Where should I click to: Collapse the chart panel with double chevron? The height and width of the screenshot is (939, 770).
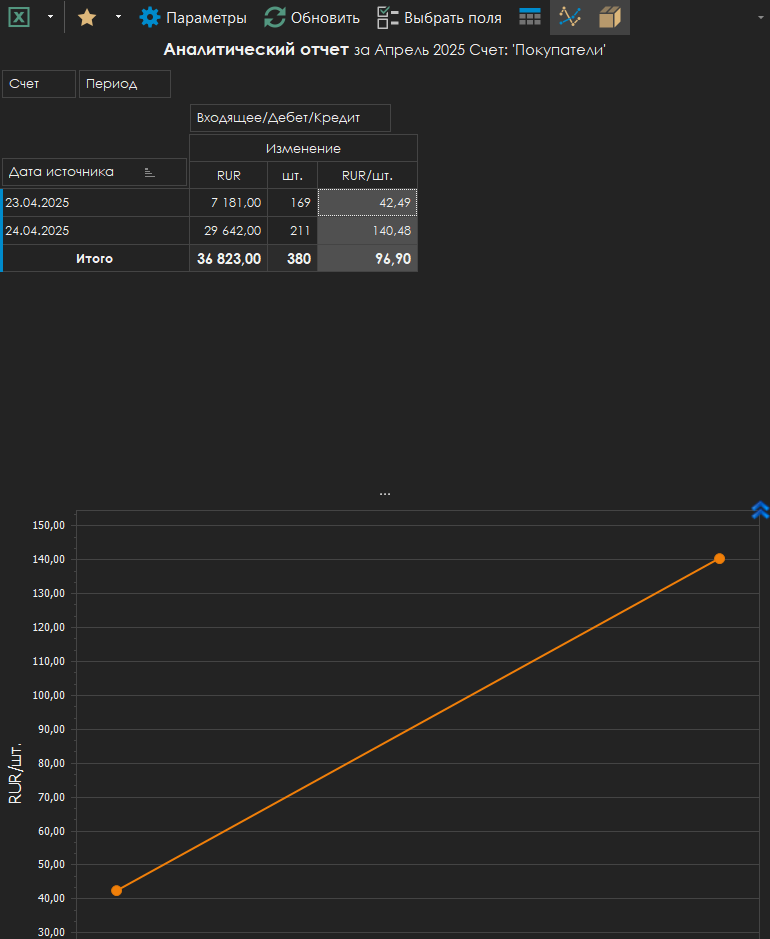coord(760,510)
